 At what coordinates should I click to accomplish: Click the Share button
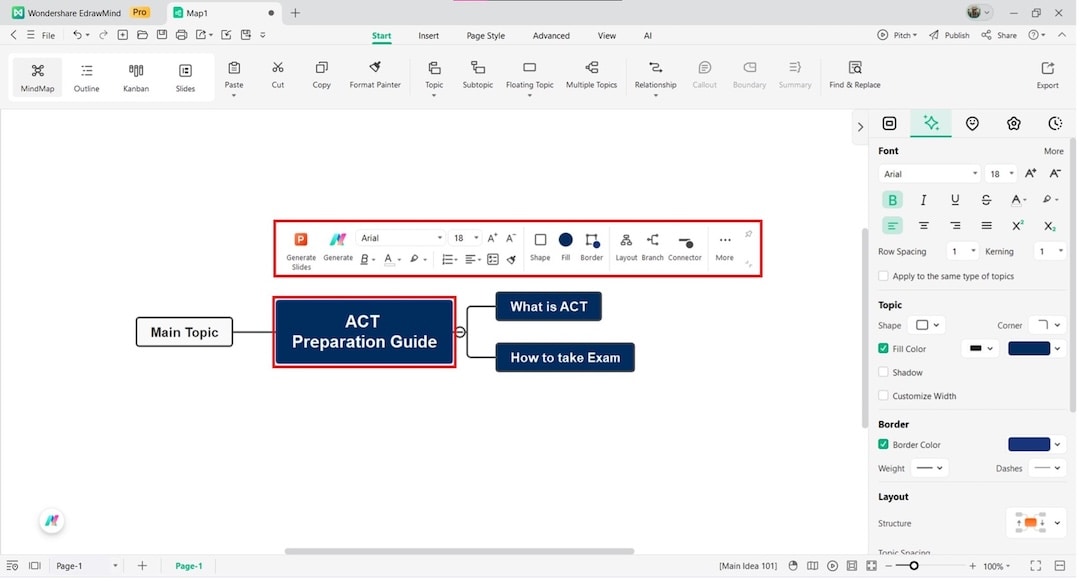[999, 35]
